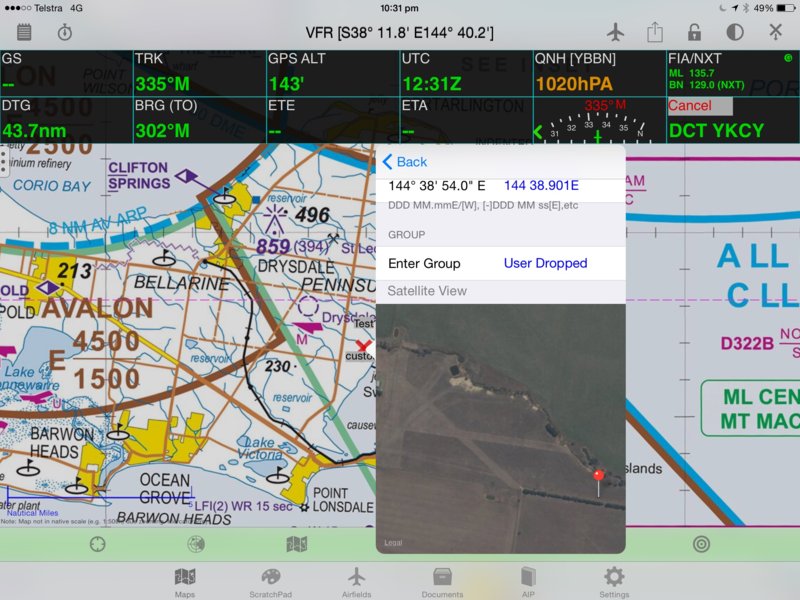Tap the QNH [YBBN] 1020hPA readout

tap(599, 73)
